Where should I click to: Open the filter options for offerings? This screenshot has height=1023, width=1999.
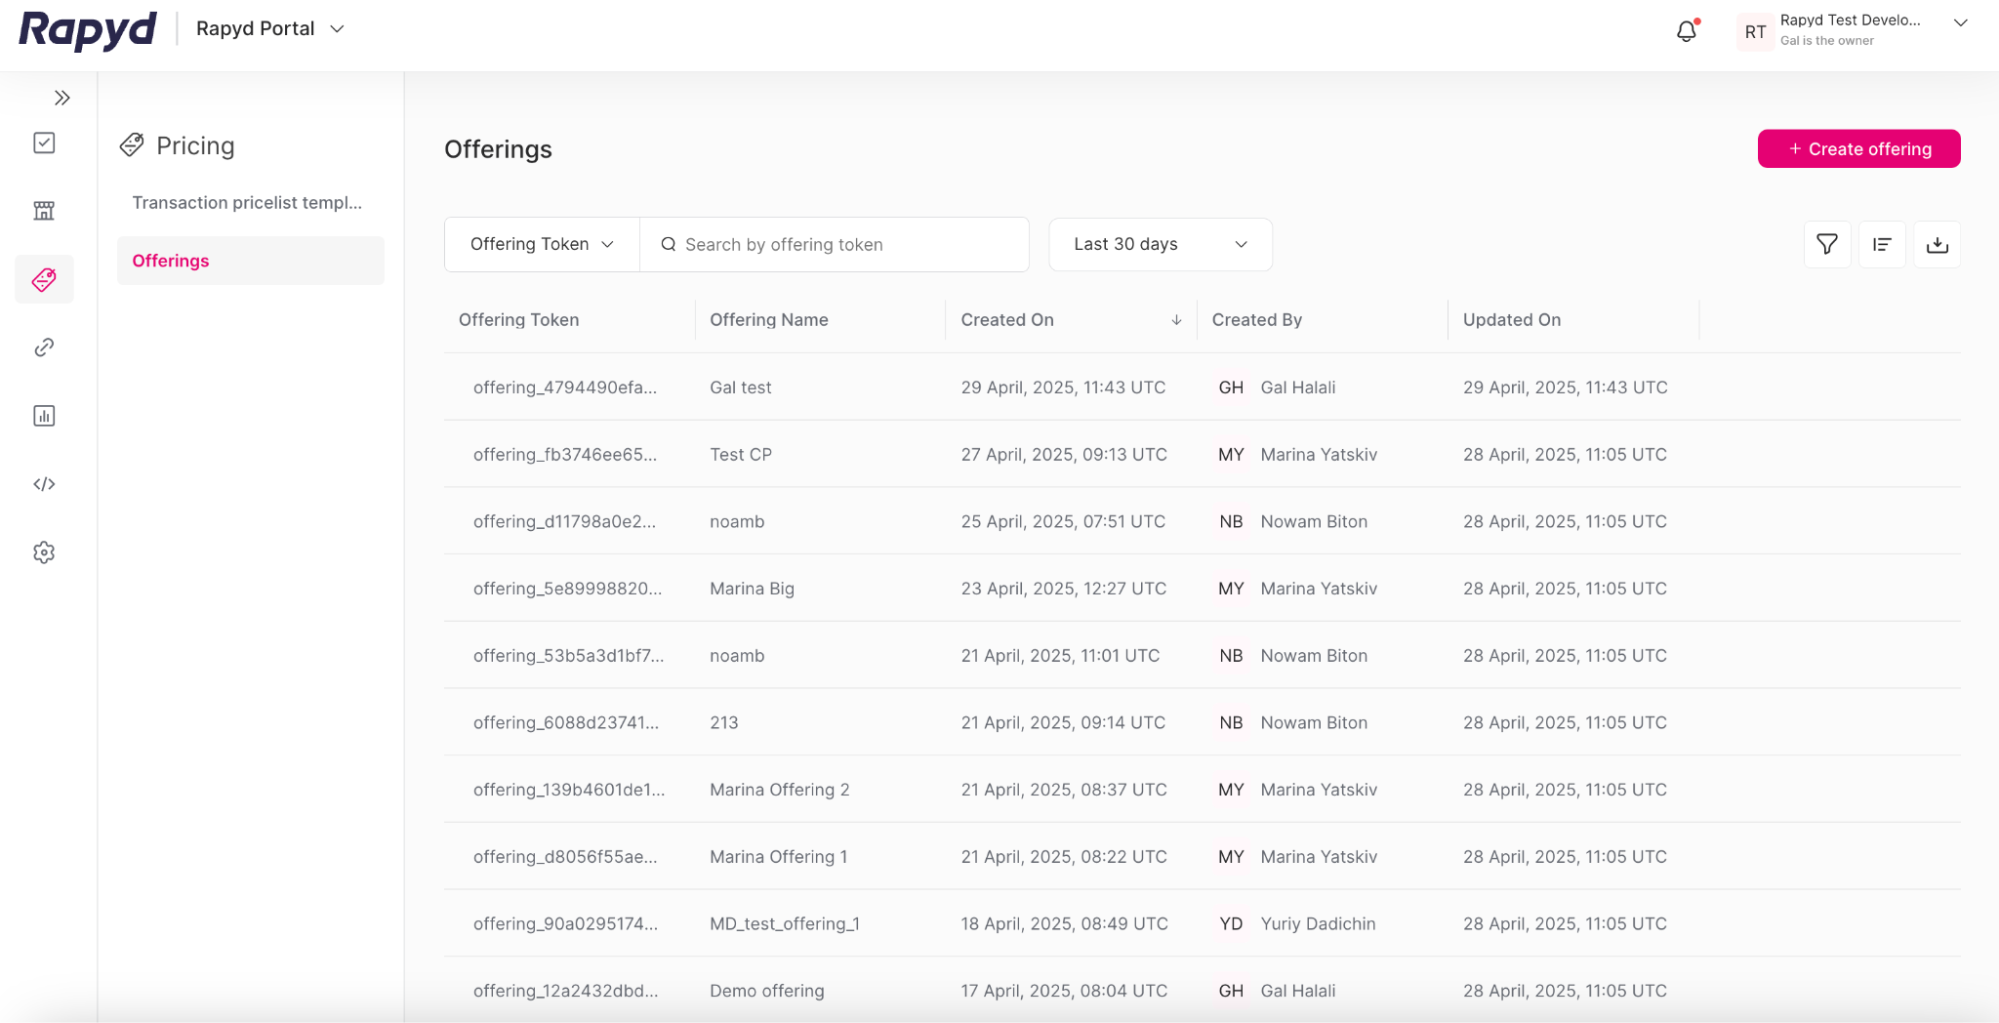[1827, 244]
